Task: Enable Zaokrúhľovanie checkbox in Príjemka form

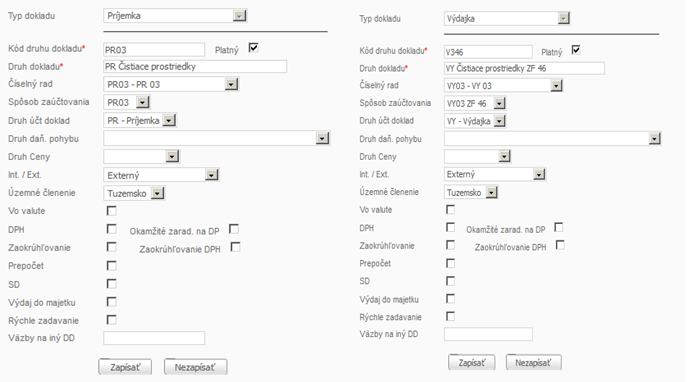Action: tap(112, 247)
